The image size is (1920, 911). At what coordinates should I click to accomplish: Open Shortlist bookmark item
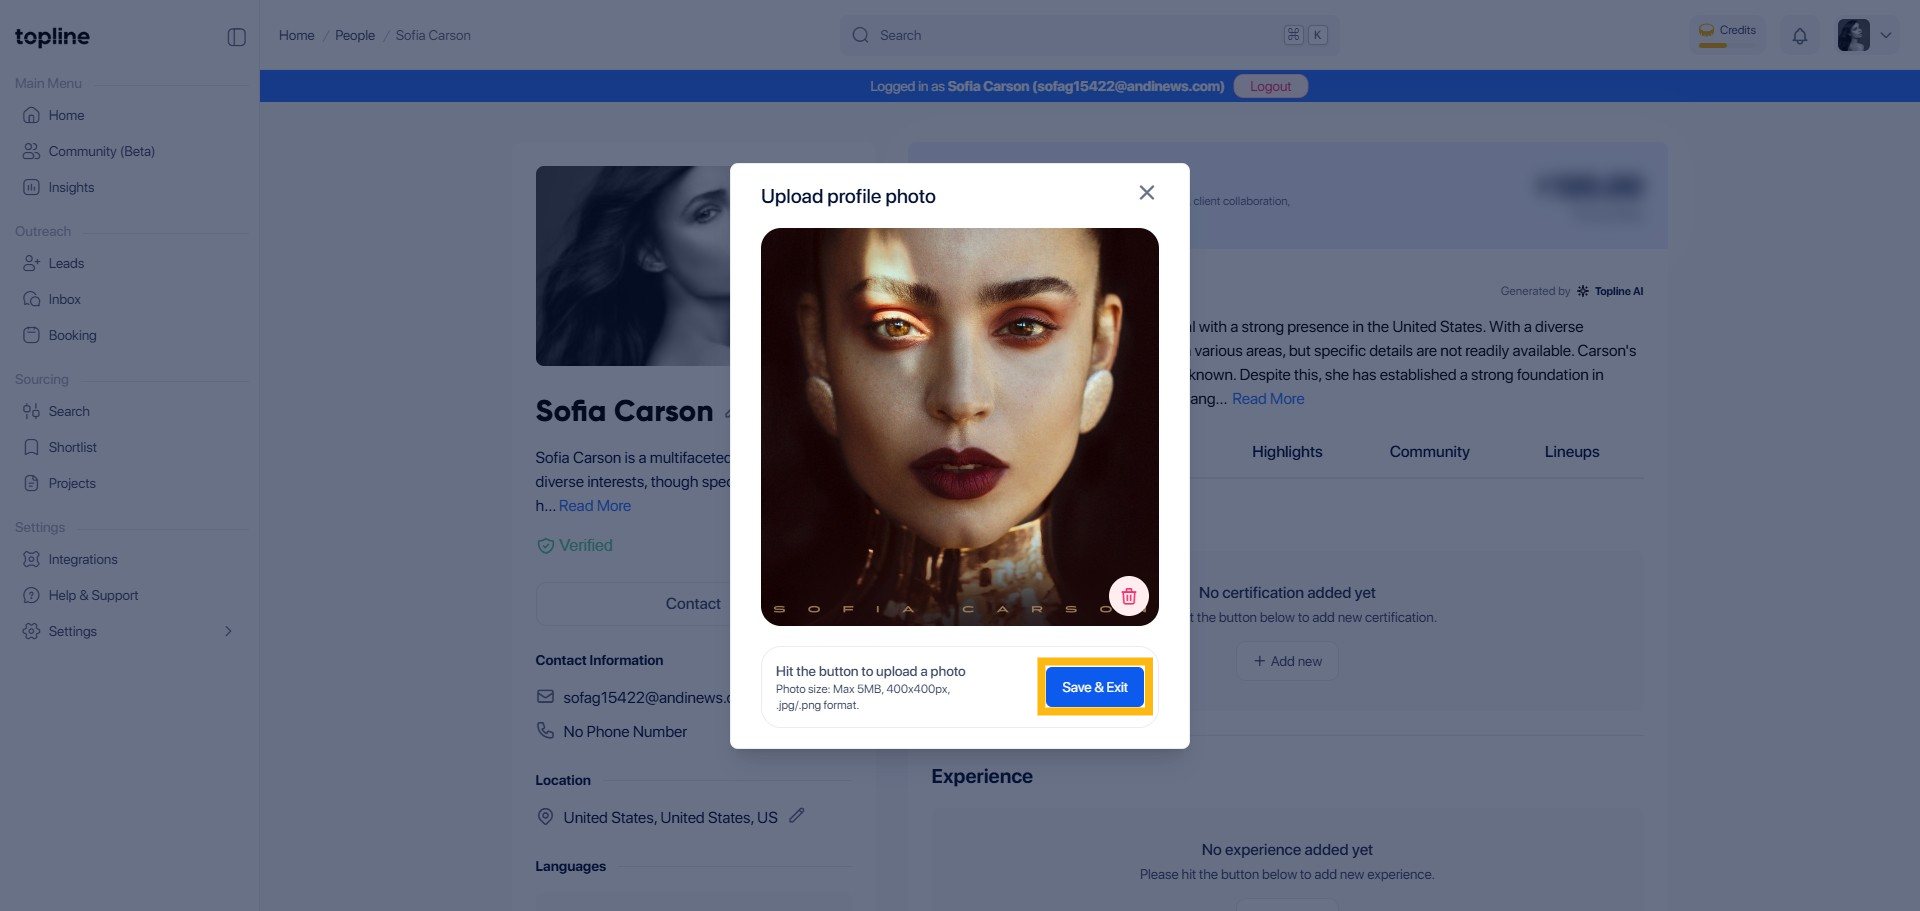[x=72, y=447]
